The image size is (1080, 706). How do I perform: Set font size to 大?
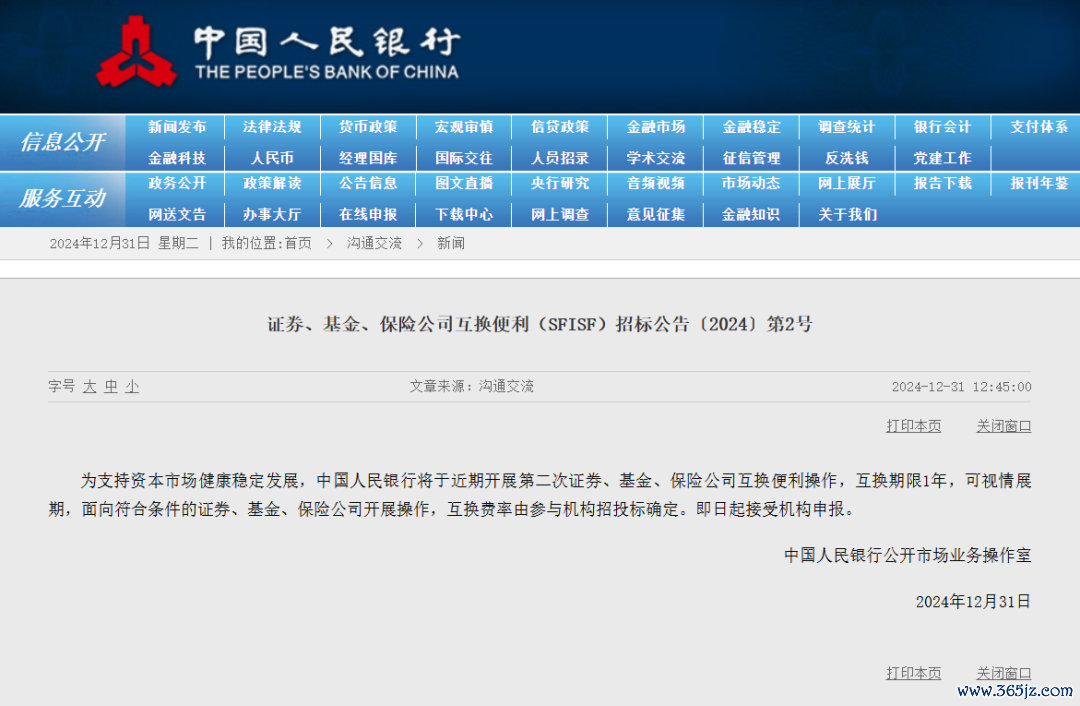tap(90, 386)
